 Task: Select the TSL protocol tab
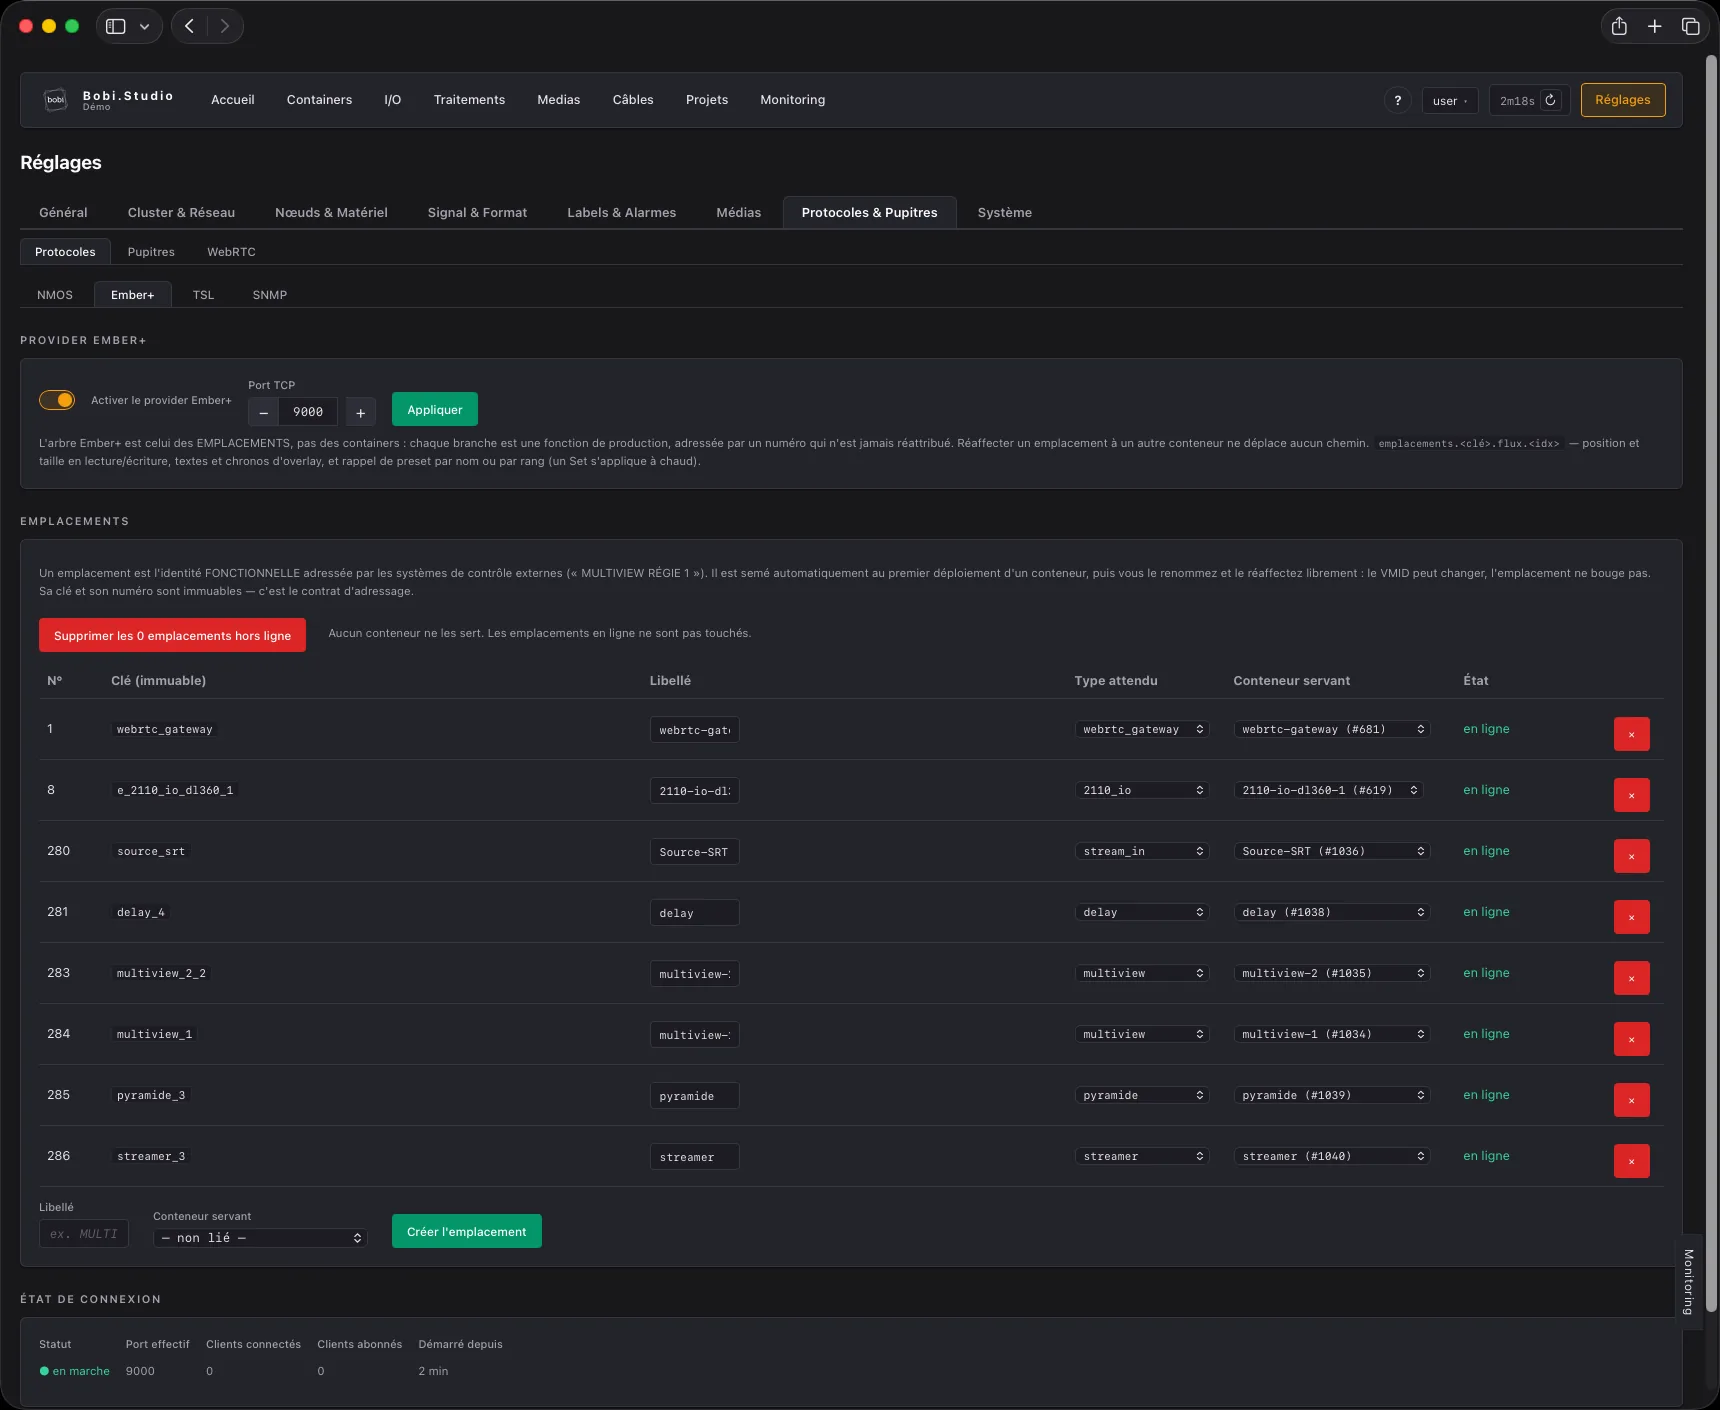203,295
